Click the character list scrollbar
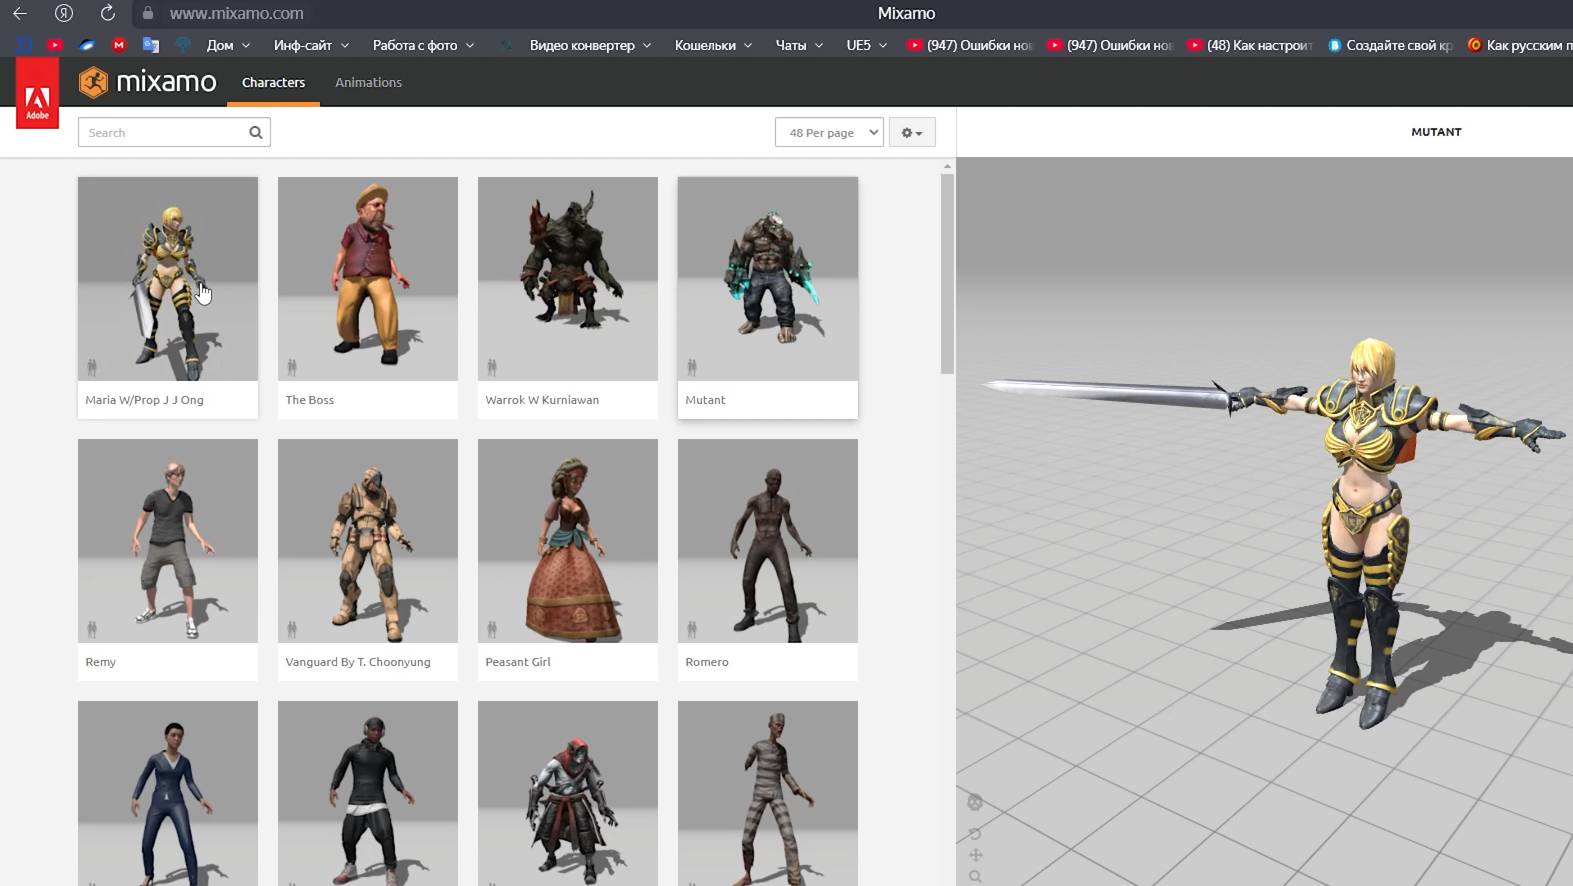This screenshot has height=886, width=1573. tap(947, 274)
